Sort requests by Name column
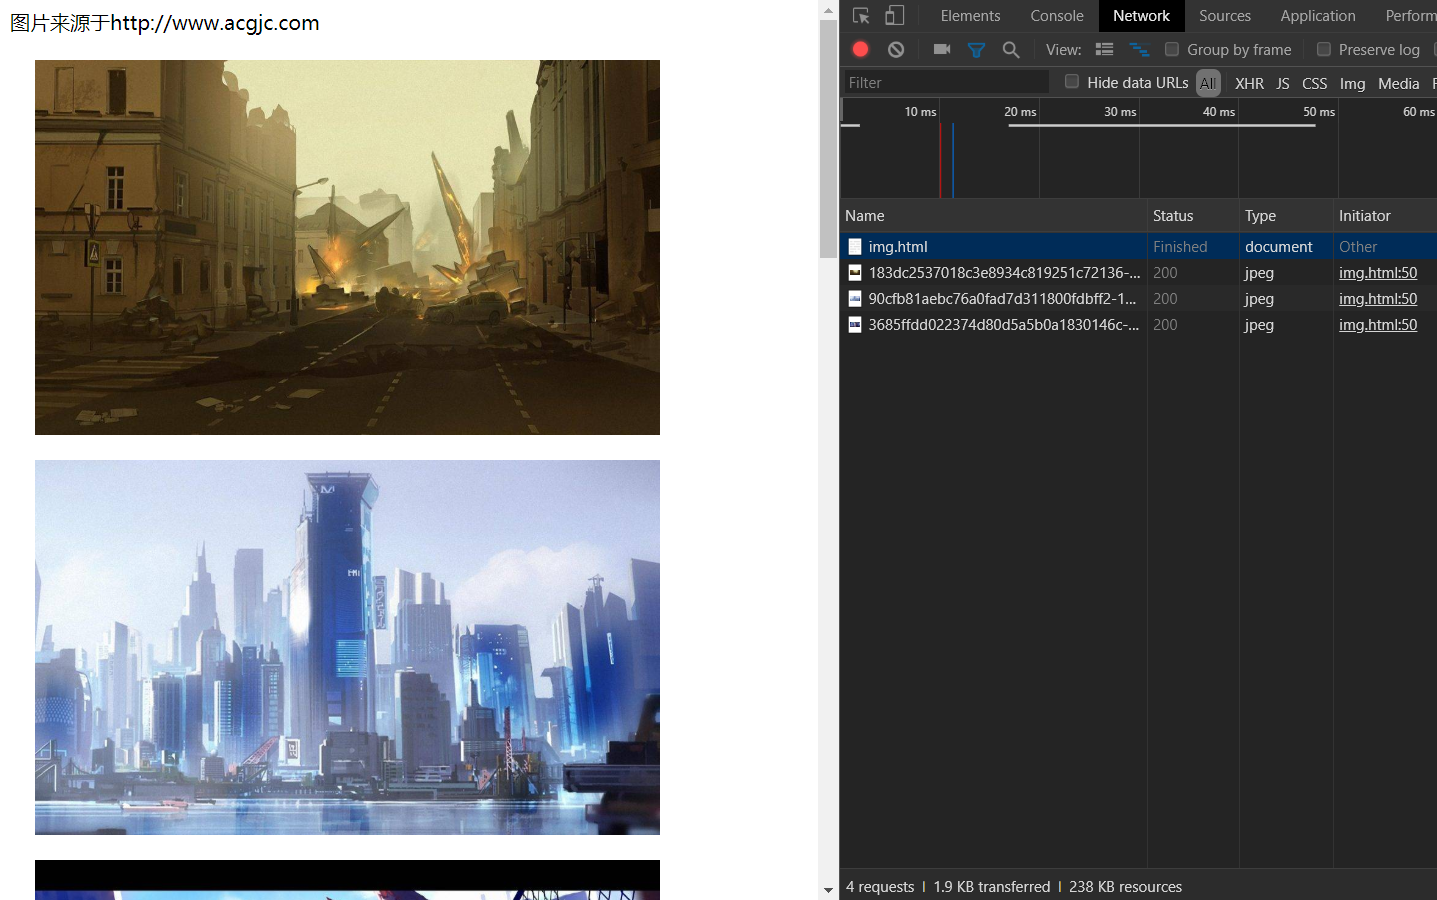Image resolution: width=1437 pixels, height=900 pixels. click(993, 215)
